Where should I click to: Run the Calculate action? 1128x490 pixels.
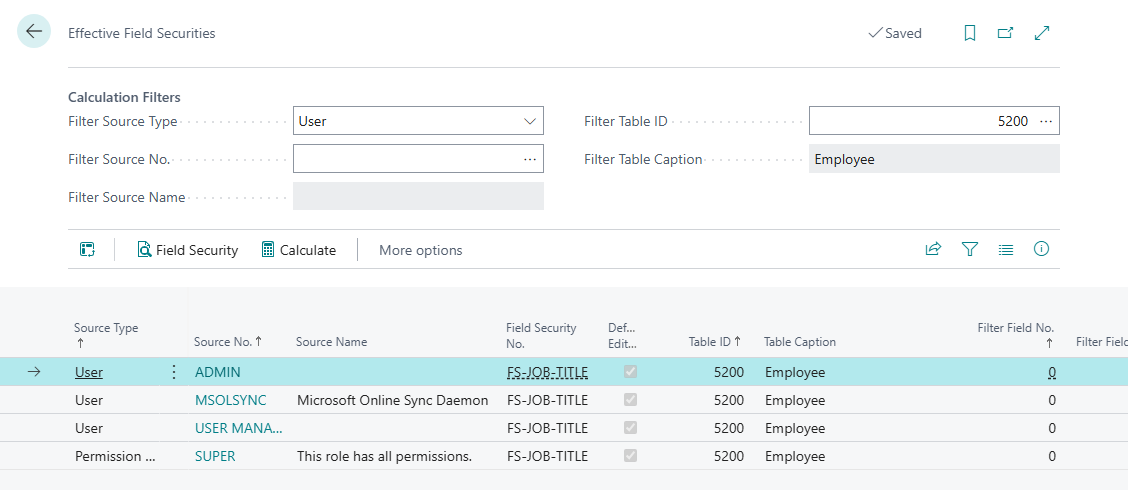[299, 250]
